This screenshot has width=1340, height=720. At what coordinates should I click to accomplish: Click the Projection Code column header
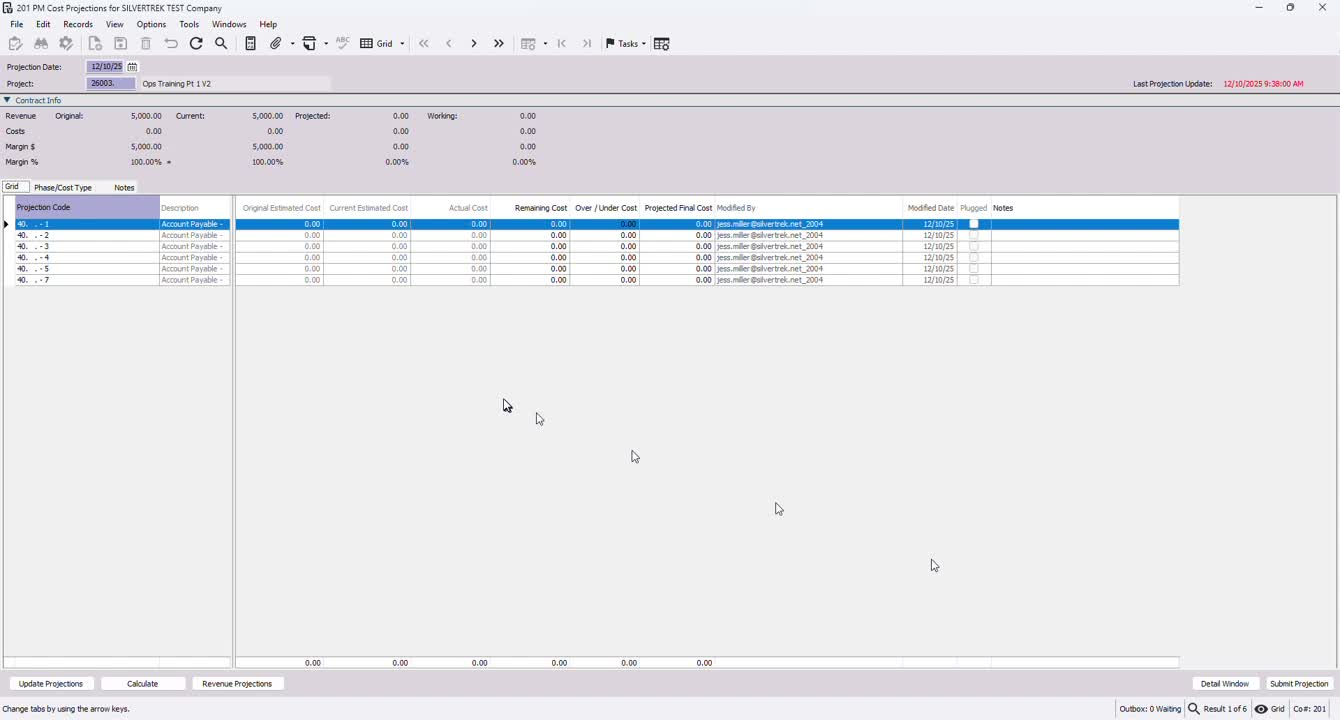pyautogui.click(x=87, y=208)
